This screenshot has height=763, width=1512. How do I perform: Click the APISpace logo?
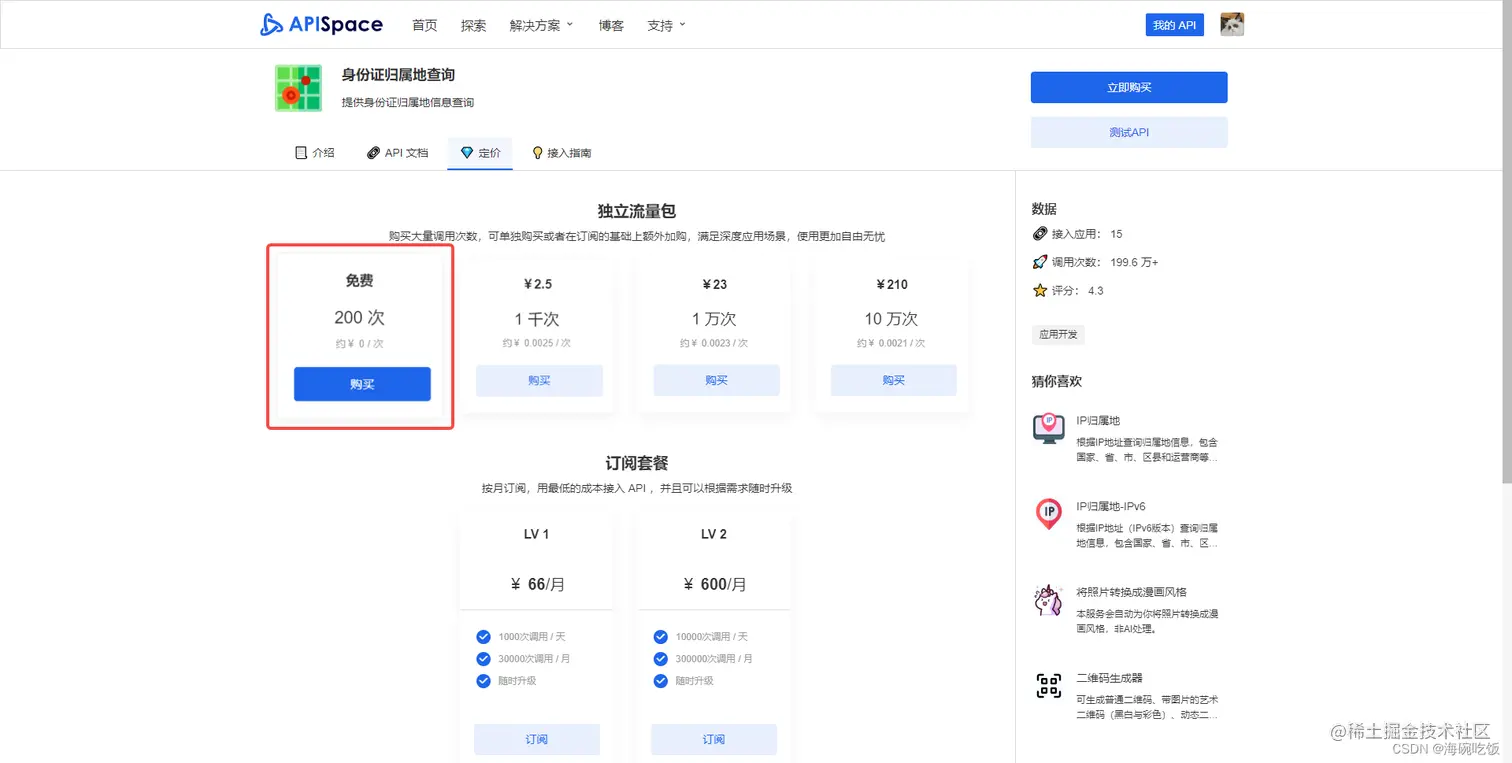(x=320, y=24)
